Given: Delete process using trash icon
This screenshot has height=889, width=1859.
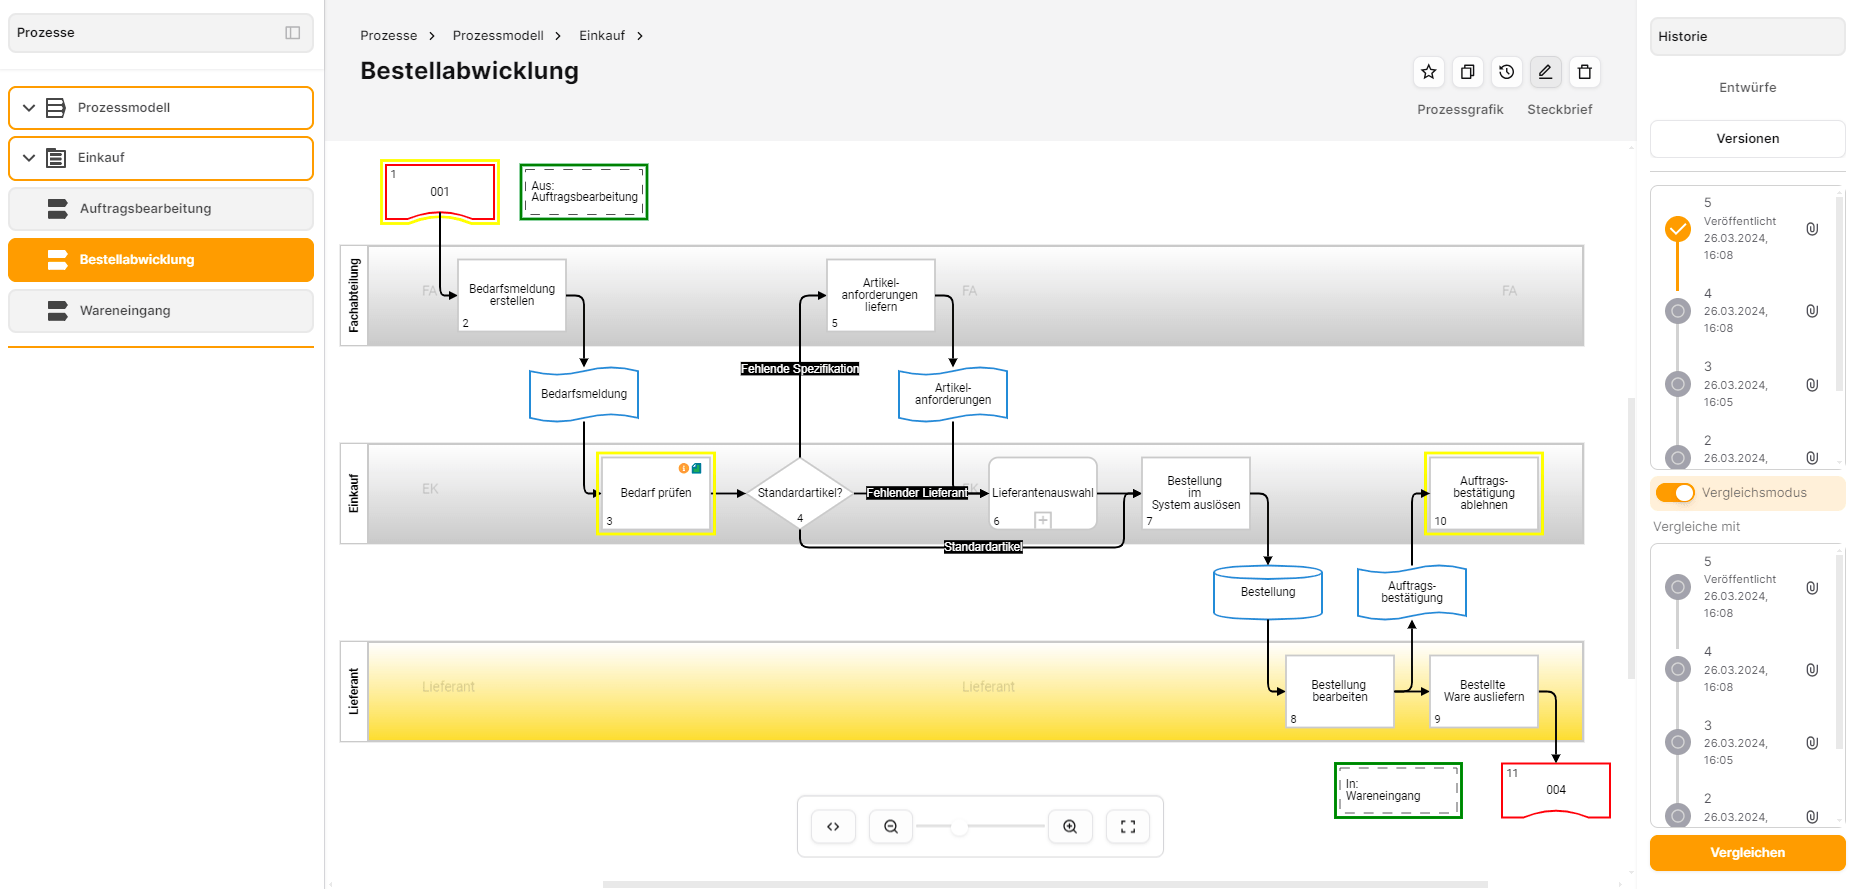Looking at the screenshot, I should click(1584, 72).
